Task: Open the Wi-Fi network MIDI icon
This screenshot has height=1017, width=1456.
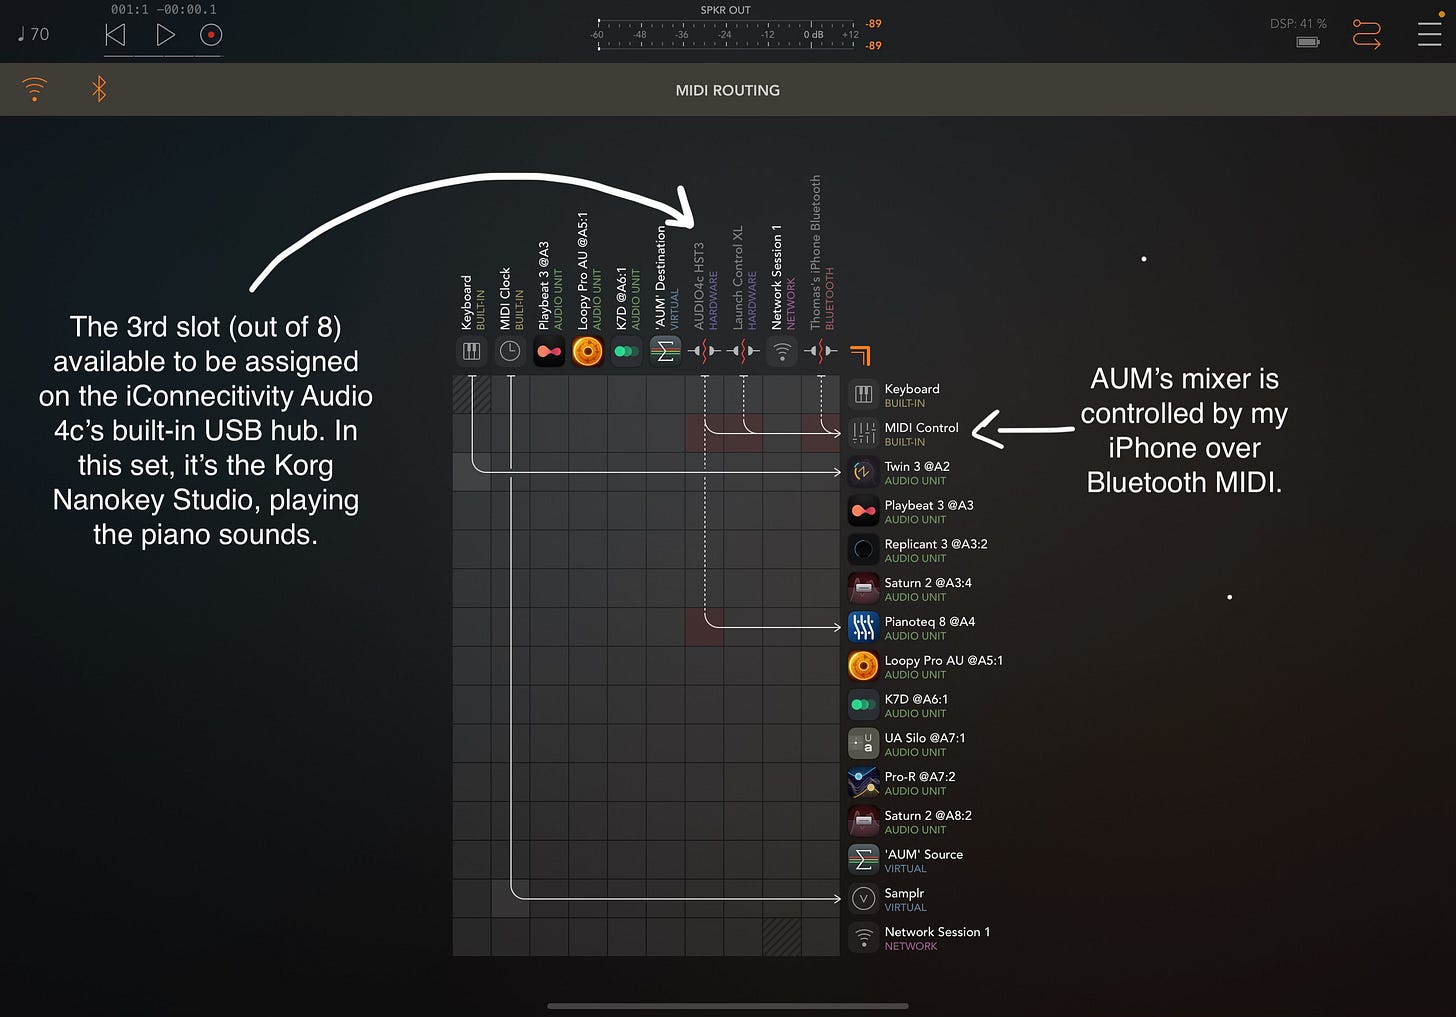Action: [x=35, y=90]
